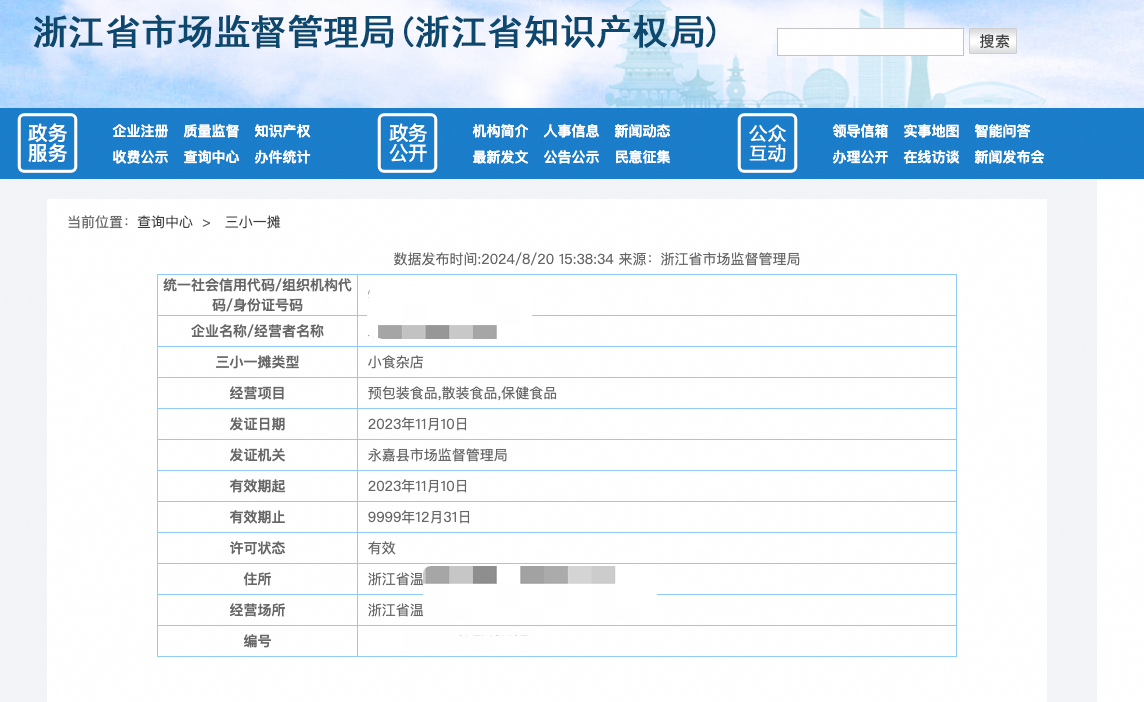This screenshot has height=702, width=1144.
Task: Select the 经营项目 value 预包装食品,散装食品,保健食品
Action: (462, 393)
